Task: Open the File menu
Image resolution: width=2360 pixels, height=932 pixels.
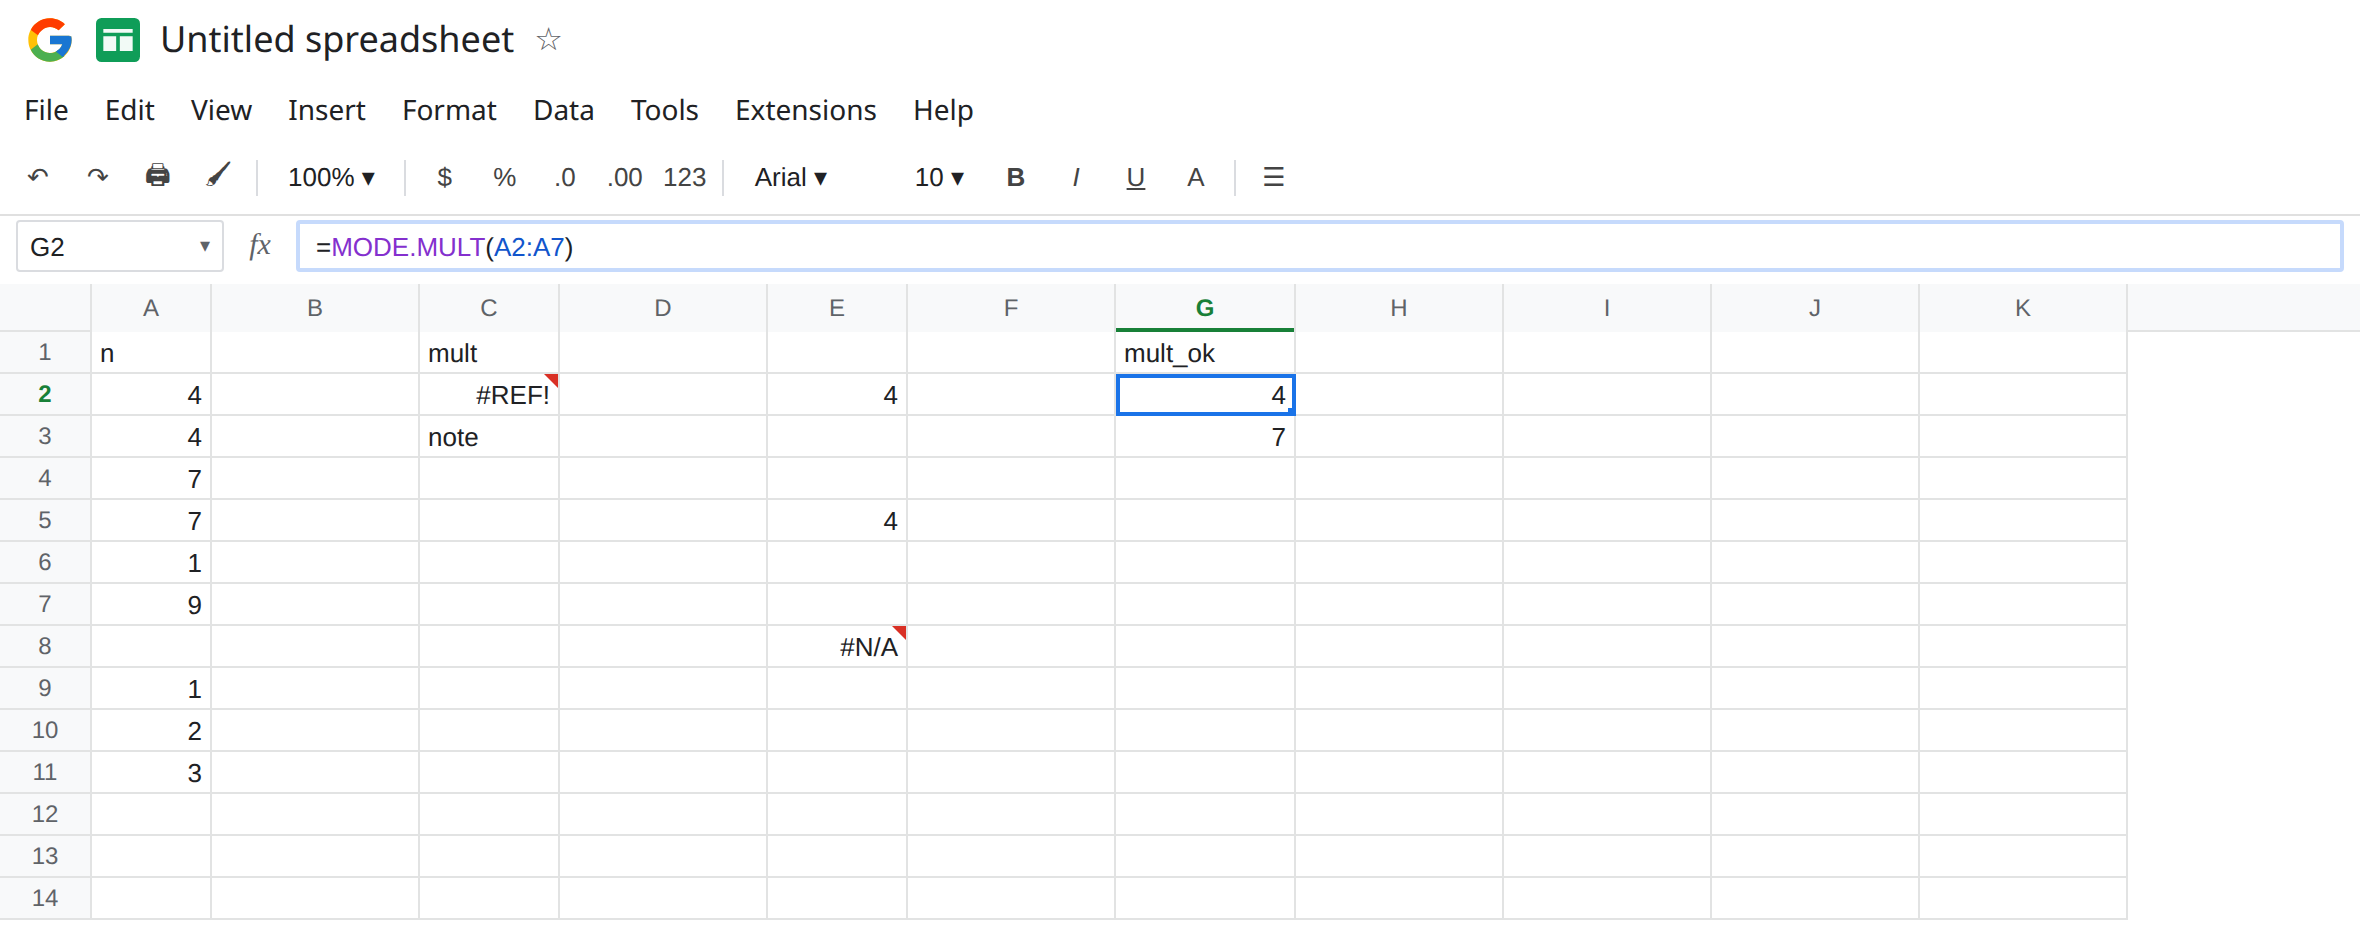Action: coord(47,110)
